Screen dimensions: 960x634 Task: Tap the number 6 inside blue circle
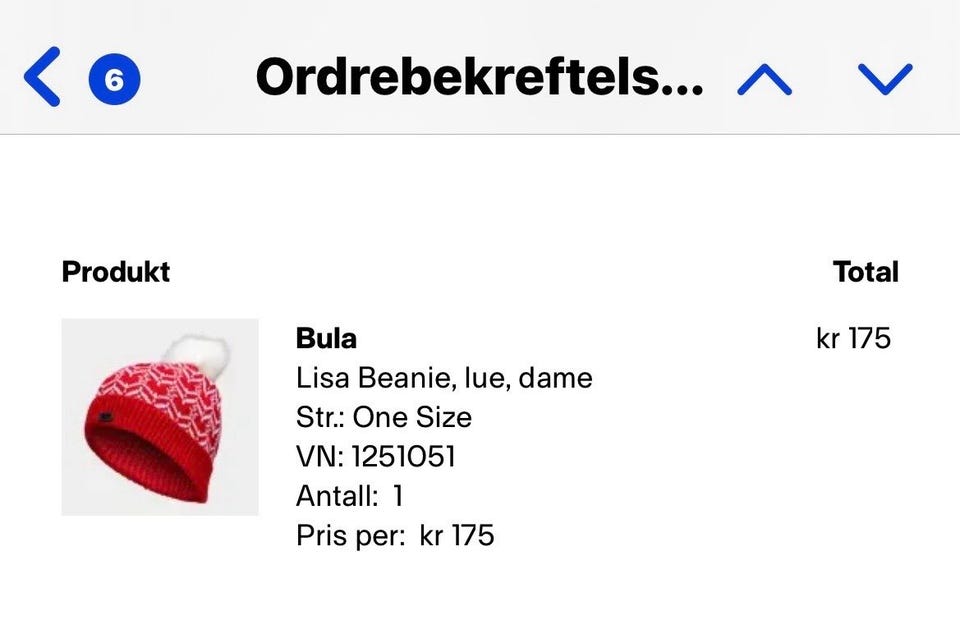(114, 79)
